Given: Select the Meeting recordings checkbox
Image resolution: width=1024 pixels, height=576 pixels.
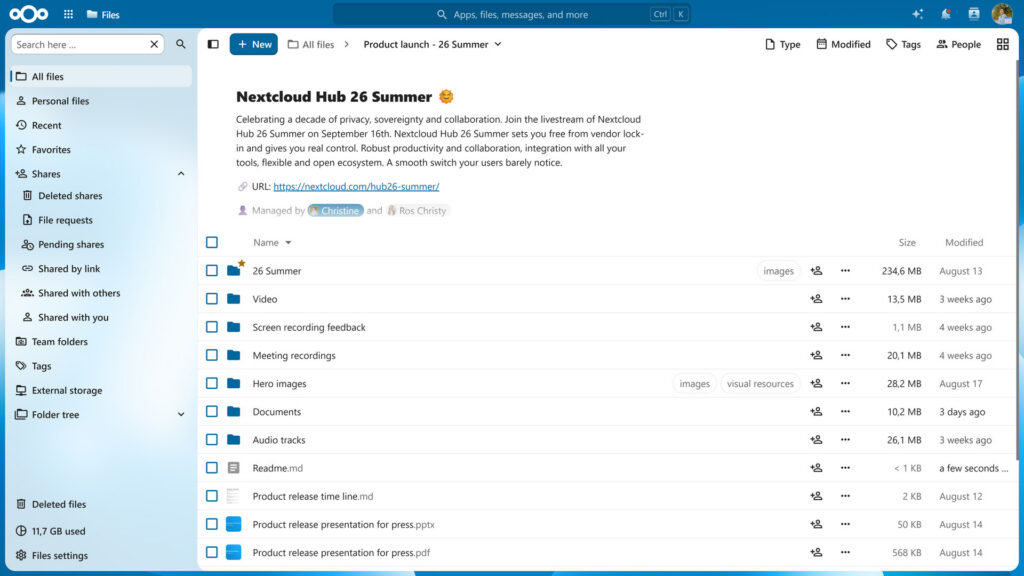Looking at the screenshot, I should point(212,355).
